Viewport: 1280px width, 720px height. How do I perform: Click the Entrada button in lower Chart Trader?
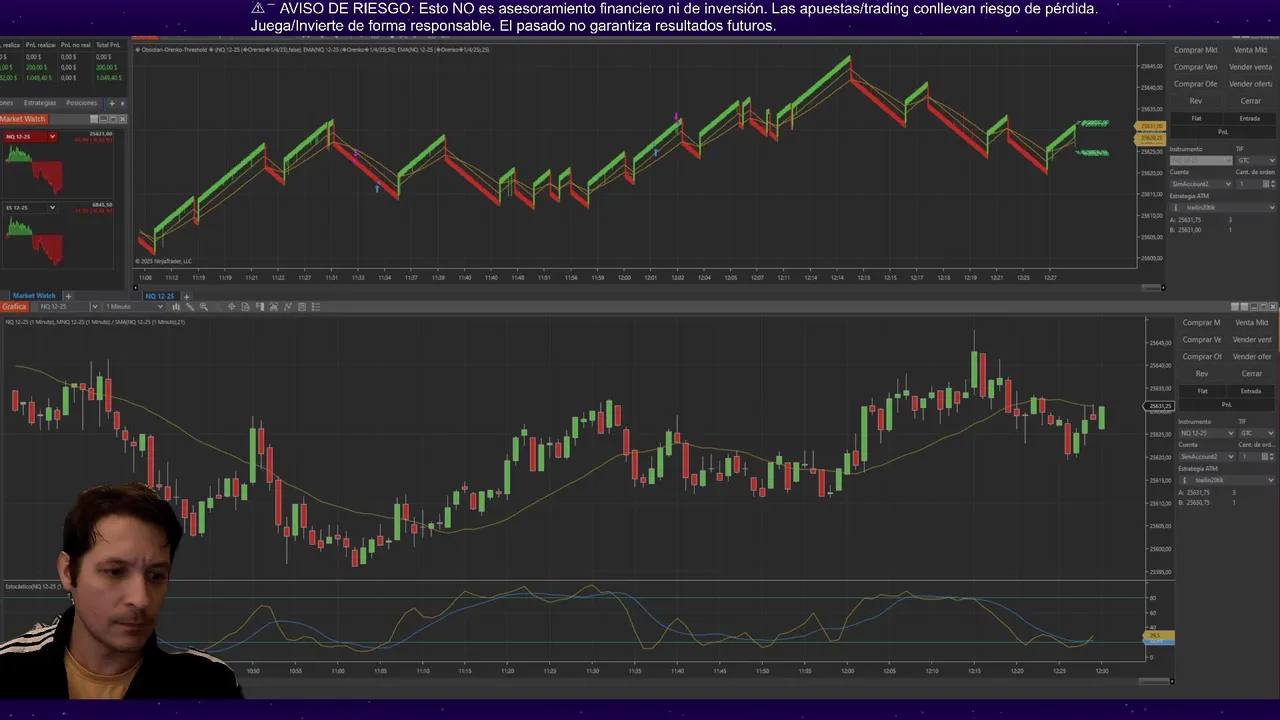coord(1251,391)
